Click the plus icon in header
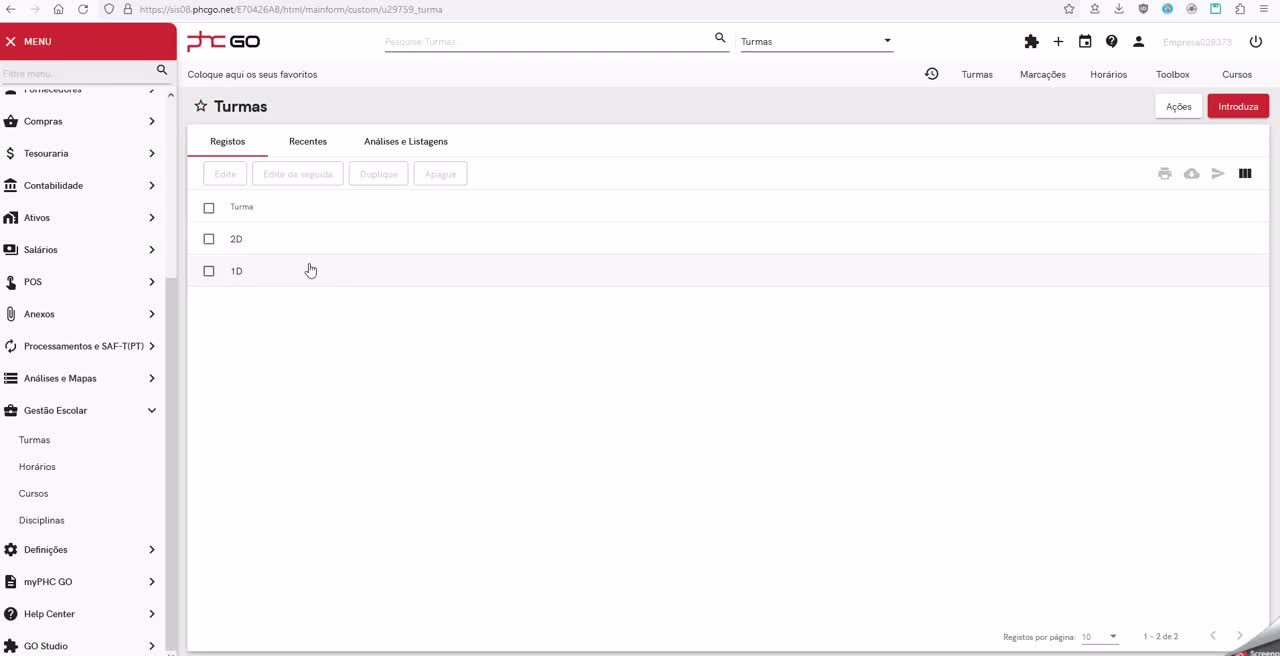Viewport: 1280px width, 656px height. [1058, 42]
